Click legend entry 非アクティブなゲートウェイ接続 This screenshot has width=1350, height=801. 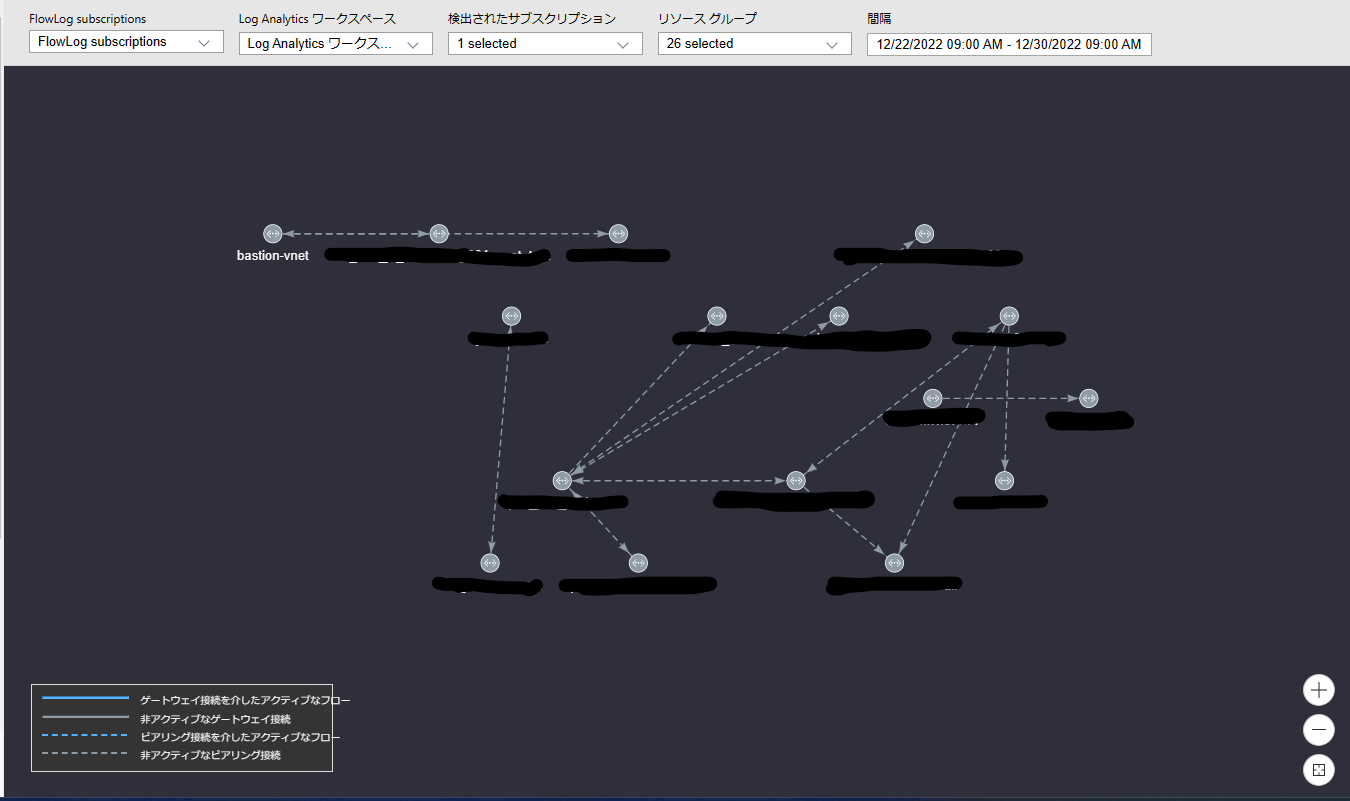click(216, 719)
